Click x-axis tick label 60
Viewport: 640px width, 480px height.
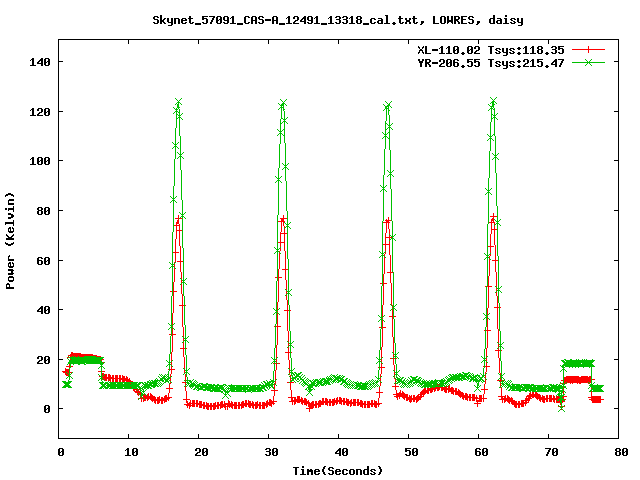point(482,452)
